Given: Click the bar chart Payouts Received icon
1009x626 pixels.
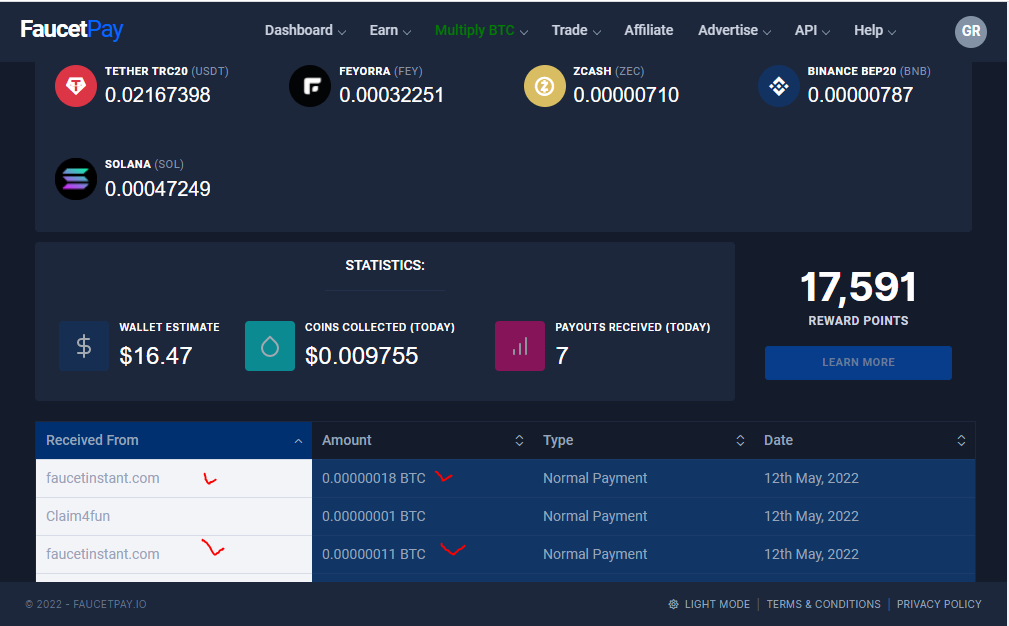Looking at the screenshot, I should tap(520, 346).
